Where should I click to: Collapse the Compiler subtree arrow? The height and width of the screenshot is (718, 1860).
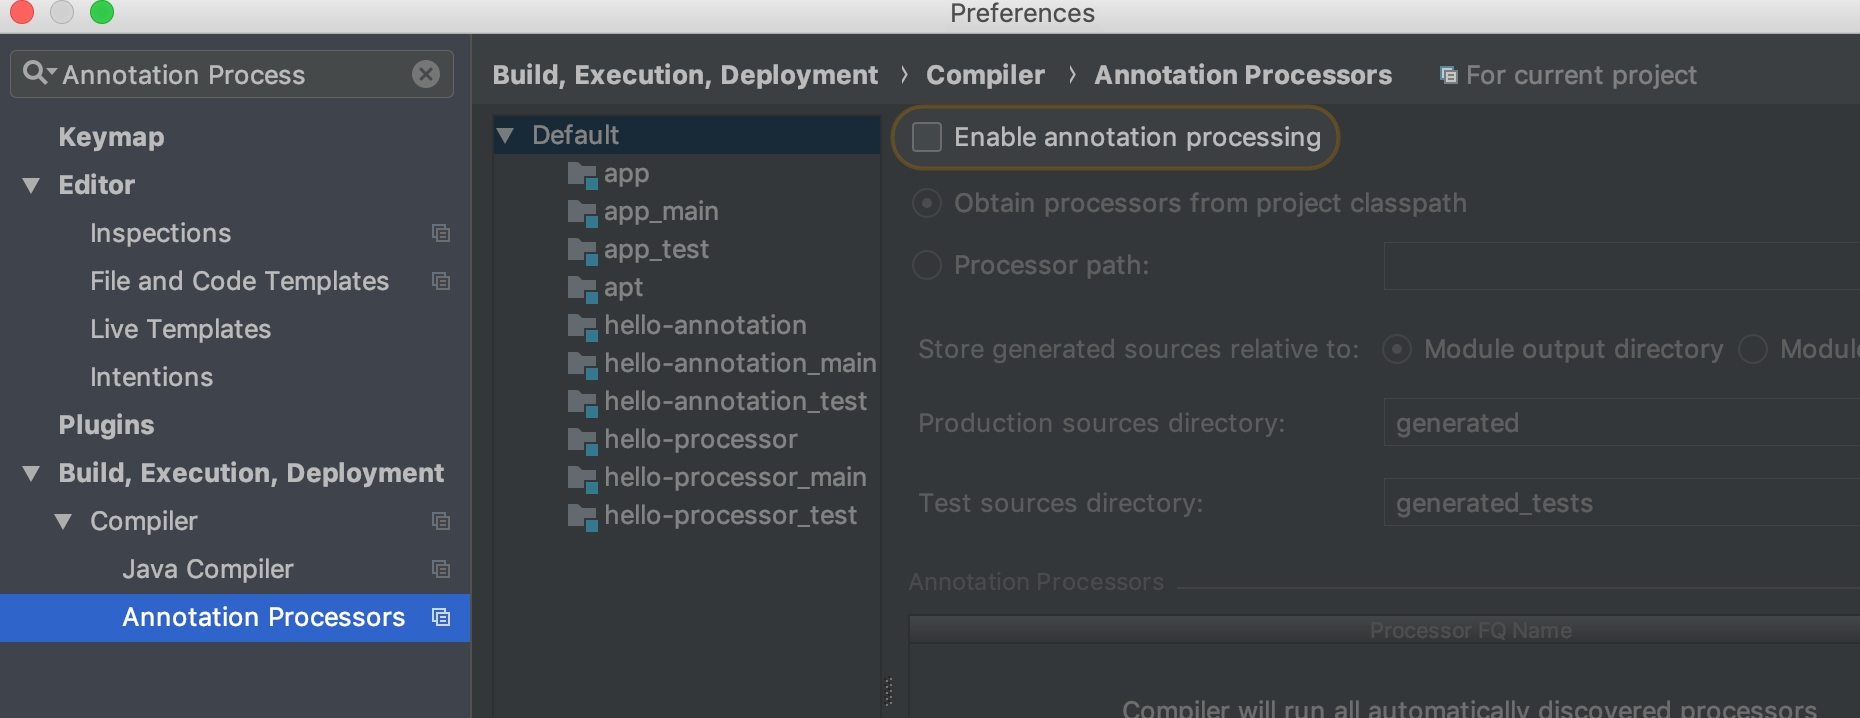(x=63, y=521)
